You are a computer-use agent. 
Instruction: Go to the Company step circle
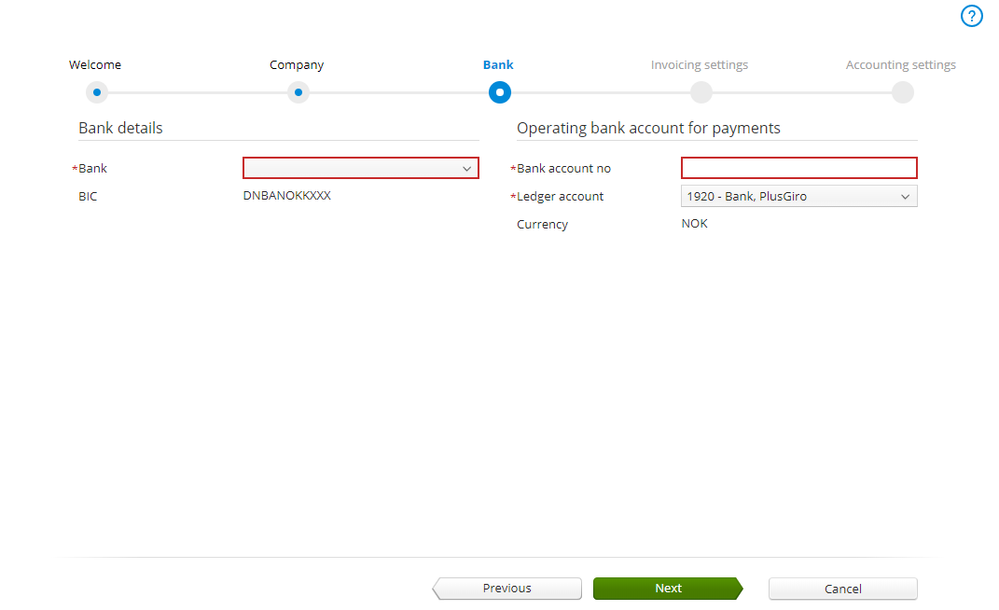tap(298, 92)
